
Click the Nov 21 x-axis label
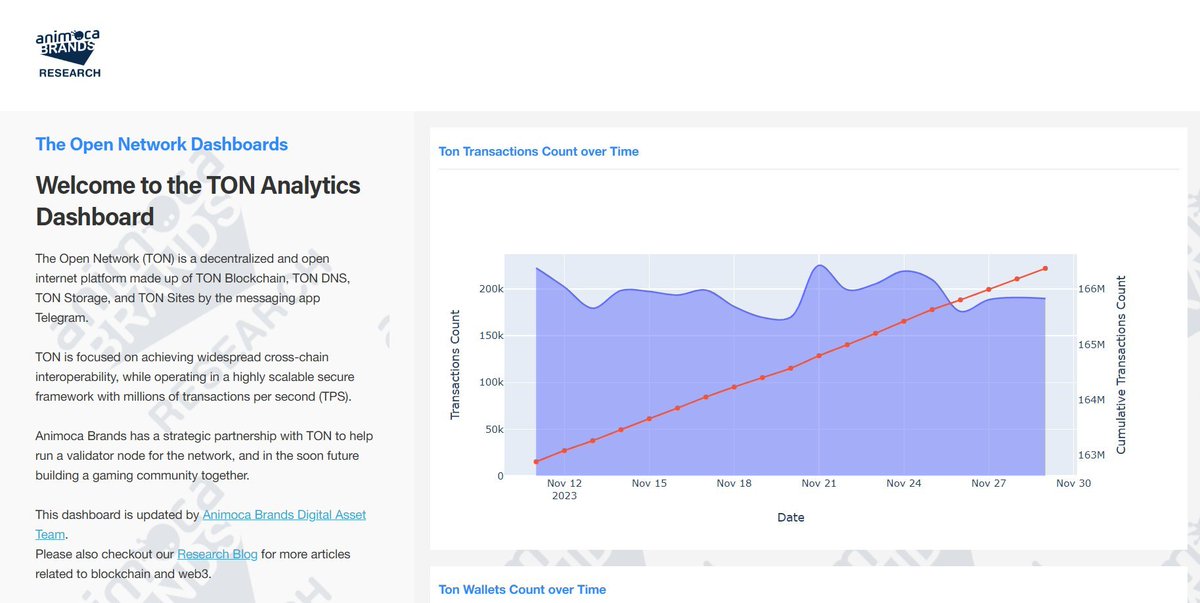coord(819,483)
